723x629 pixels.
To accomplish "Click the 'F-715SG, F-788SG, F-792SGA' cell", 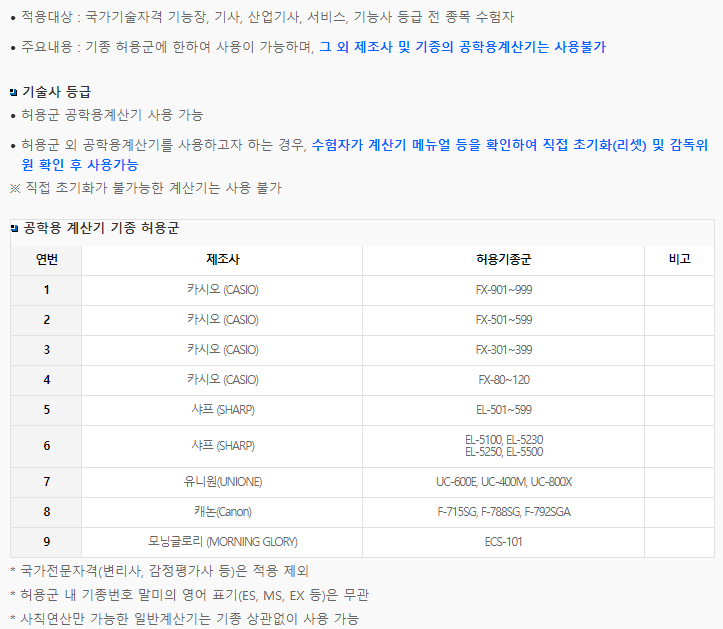I will click(x=504, y=512).
